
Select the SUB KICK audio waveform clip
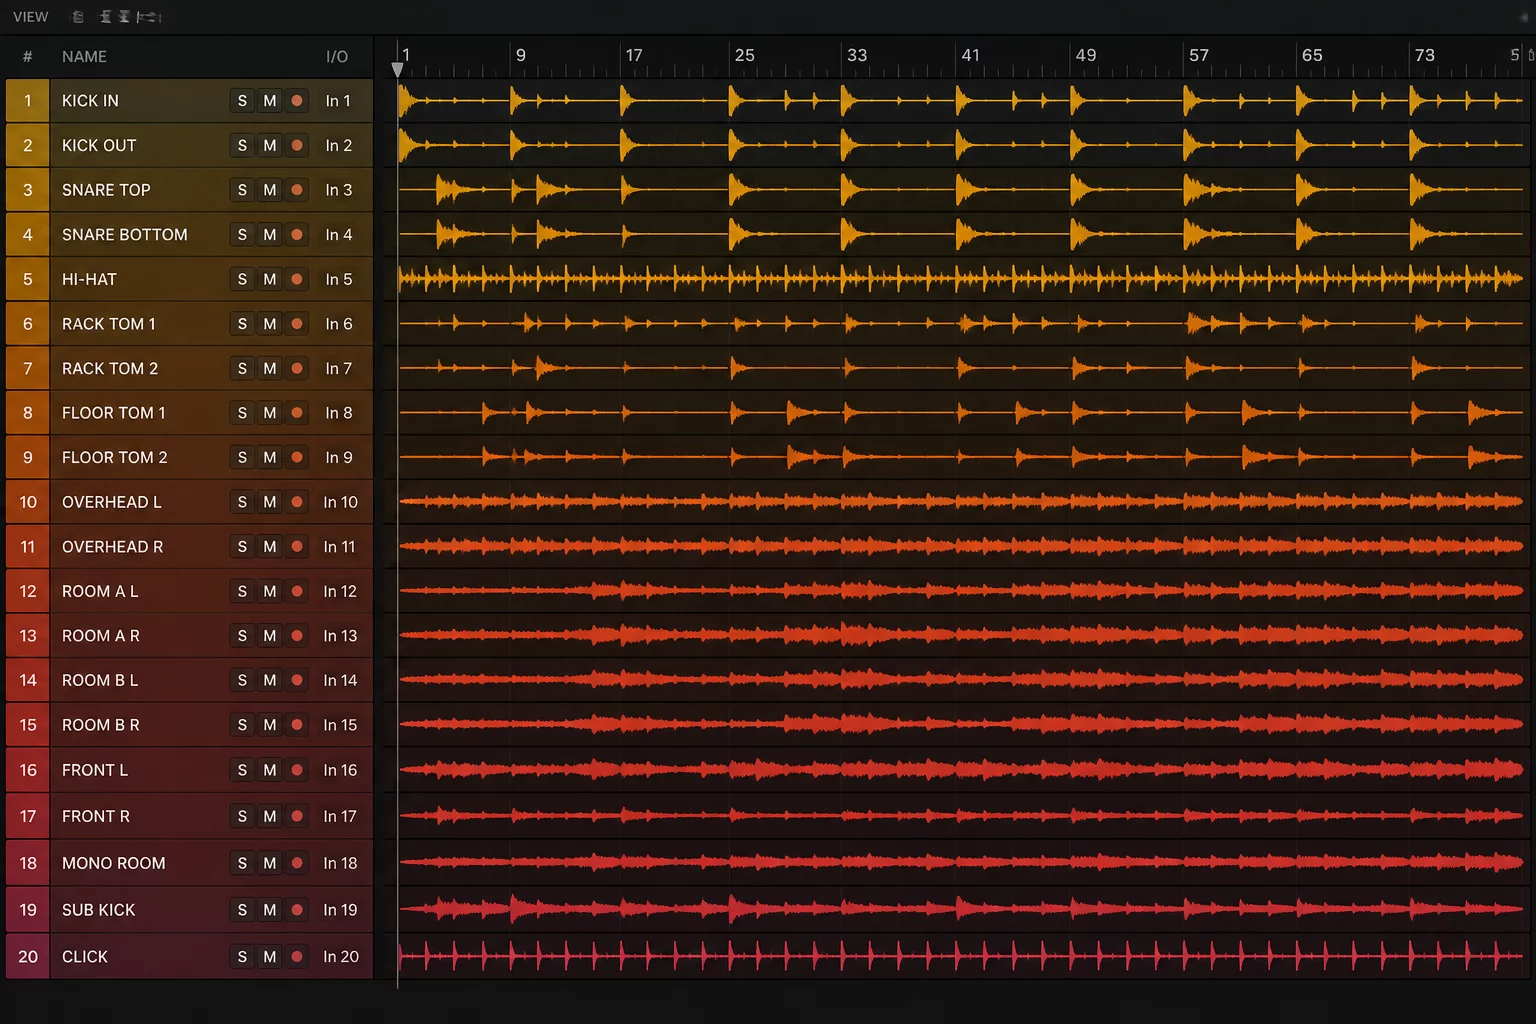coord(962,910)
